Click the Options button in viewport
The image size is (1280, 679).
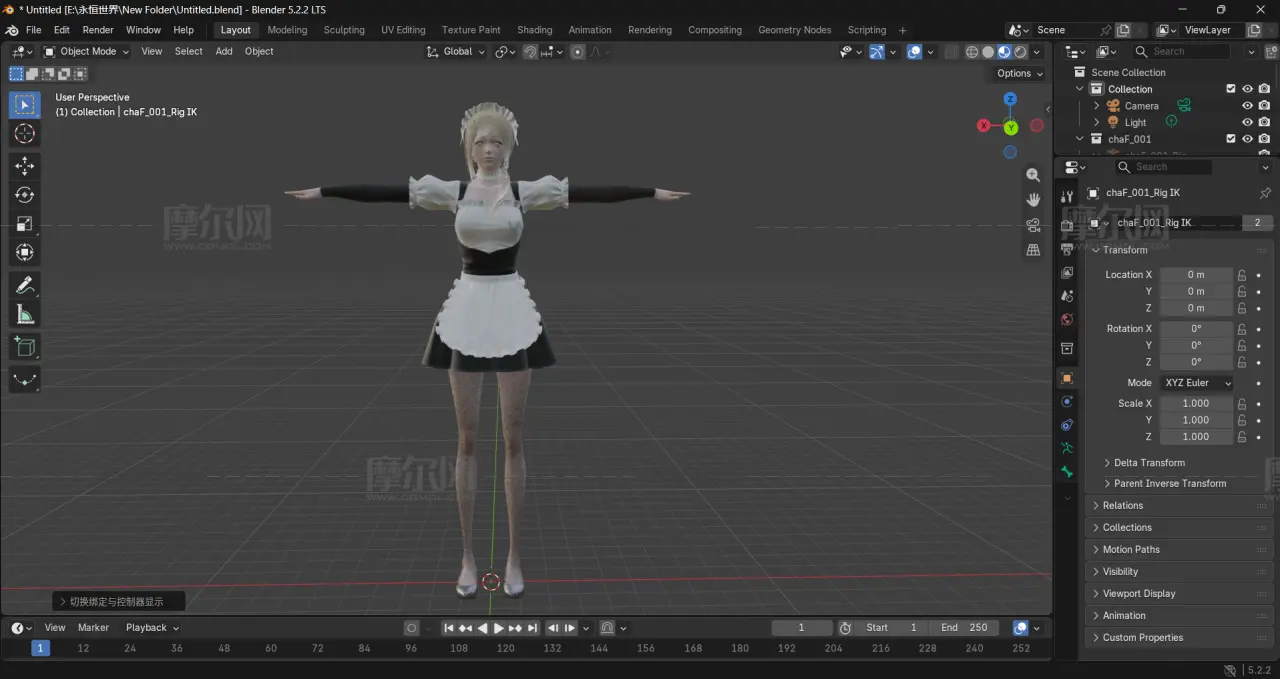(1019, 73)
